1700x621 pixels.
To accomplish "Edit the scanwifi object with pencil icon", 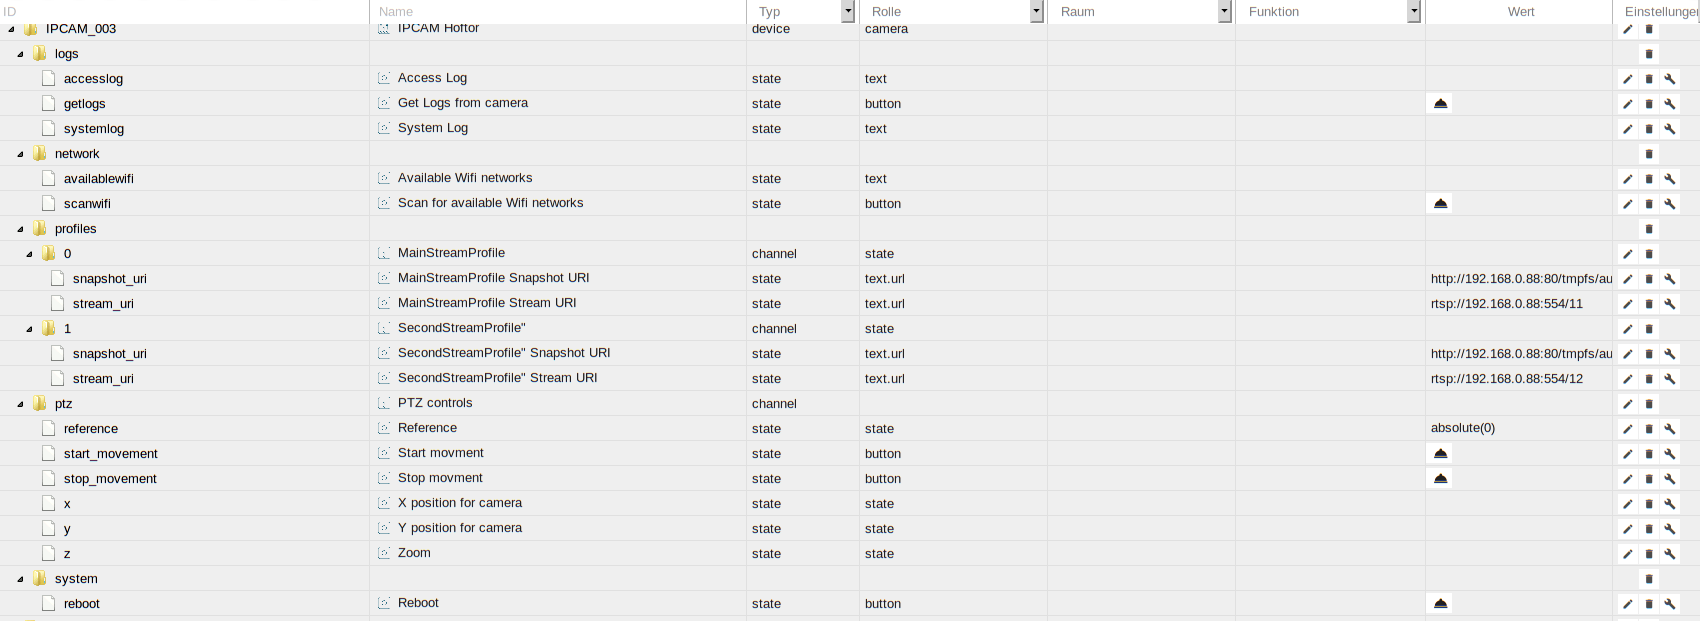I will [x=1627, y=204].
